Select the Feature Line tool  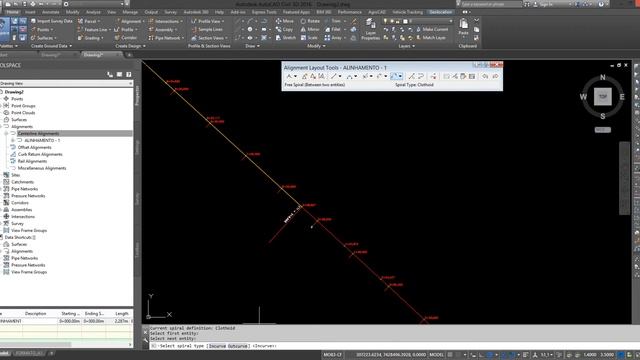click(94, 29)
